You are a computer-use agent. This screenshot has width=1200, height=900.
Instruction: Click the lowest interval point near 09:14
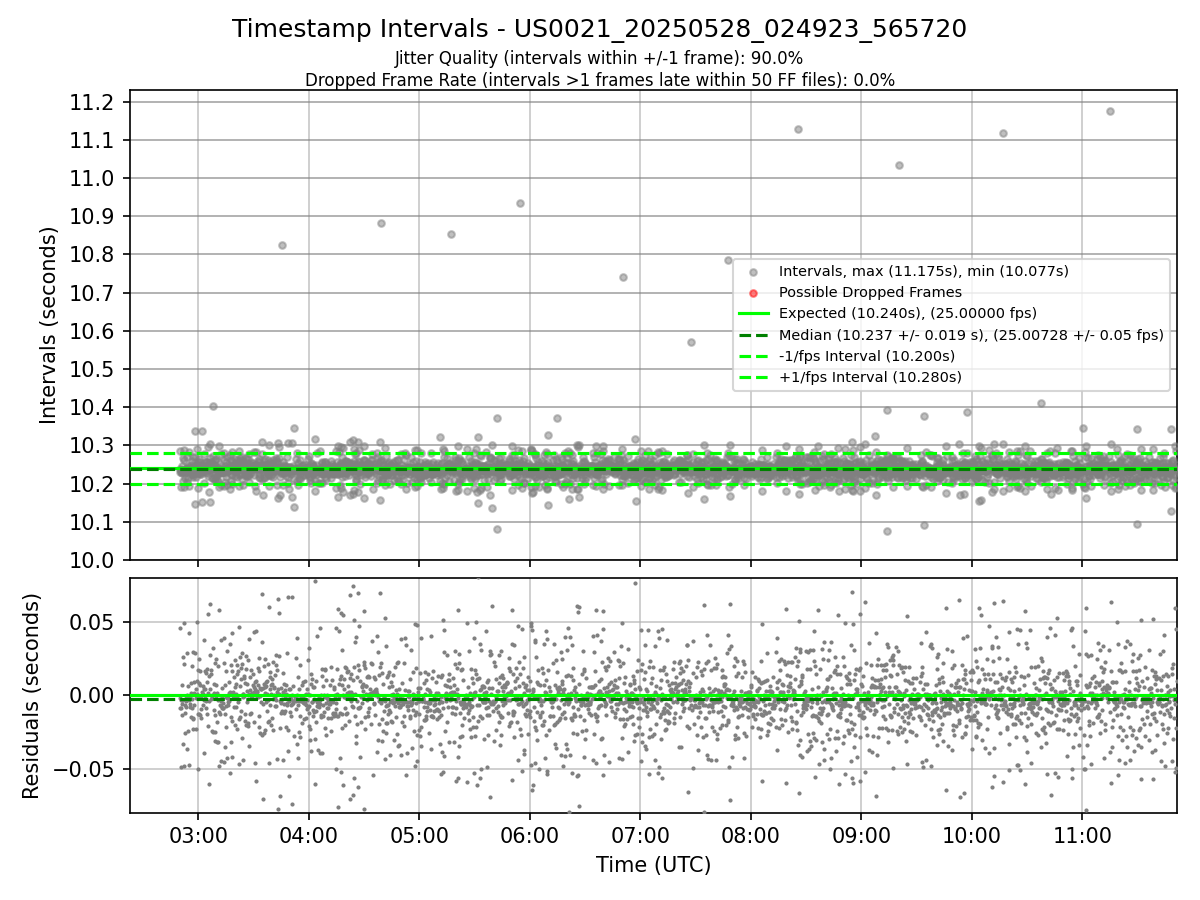[887, 531]
